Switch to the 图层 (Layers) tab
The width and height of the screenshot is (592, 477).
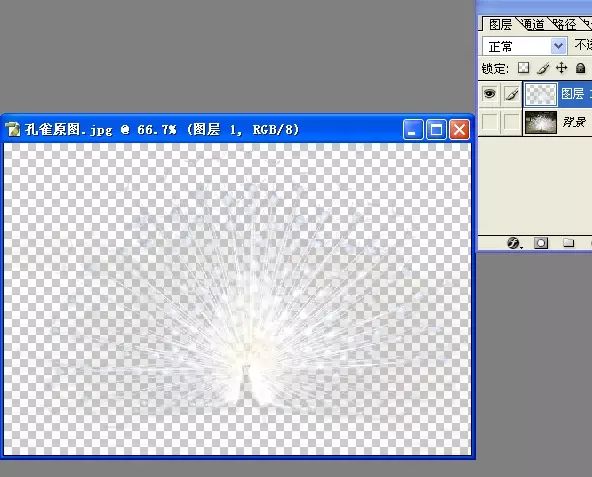coord(500,25)
